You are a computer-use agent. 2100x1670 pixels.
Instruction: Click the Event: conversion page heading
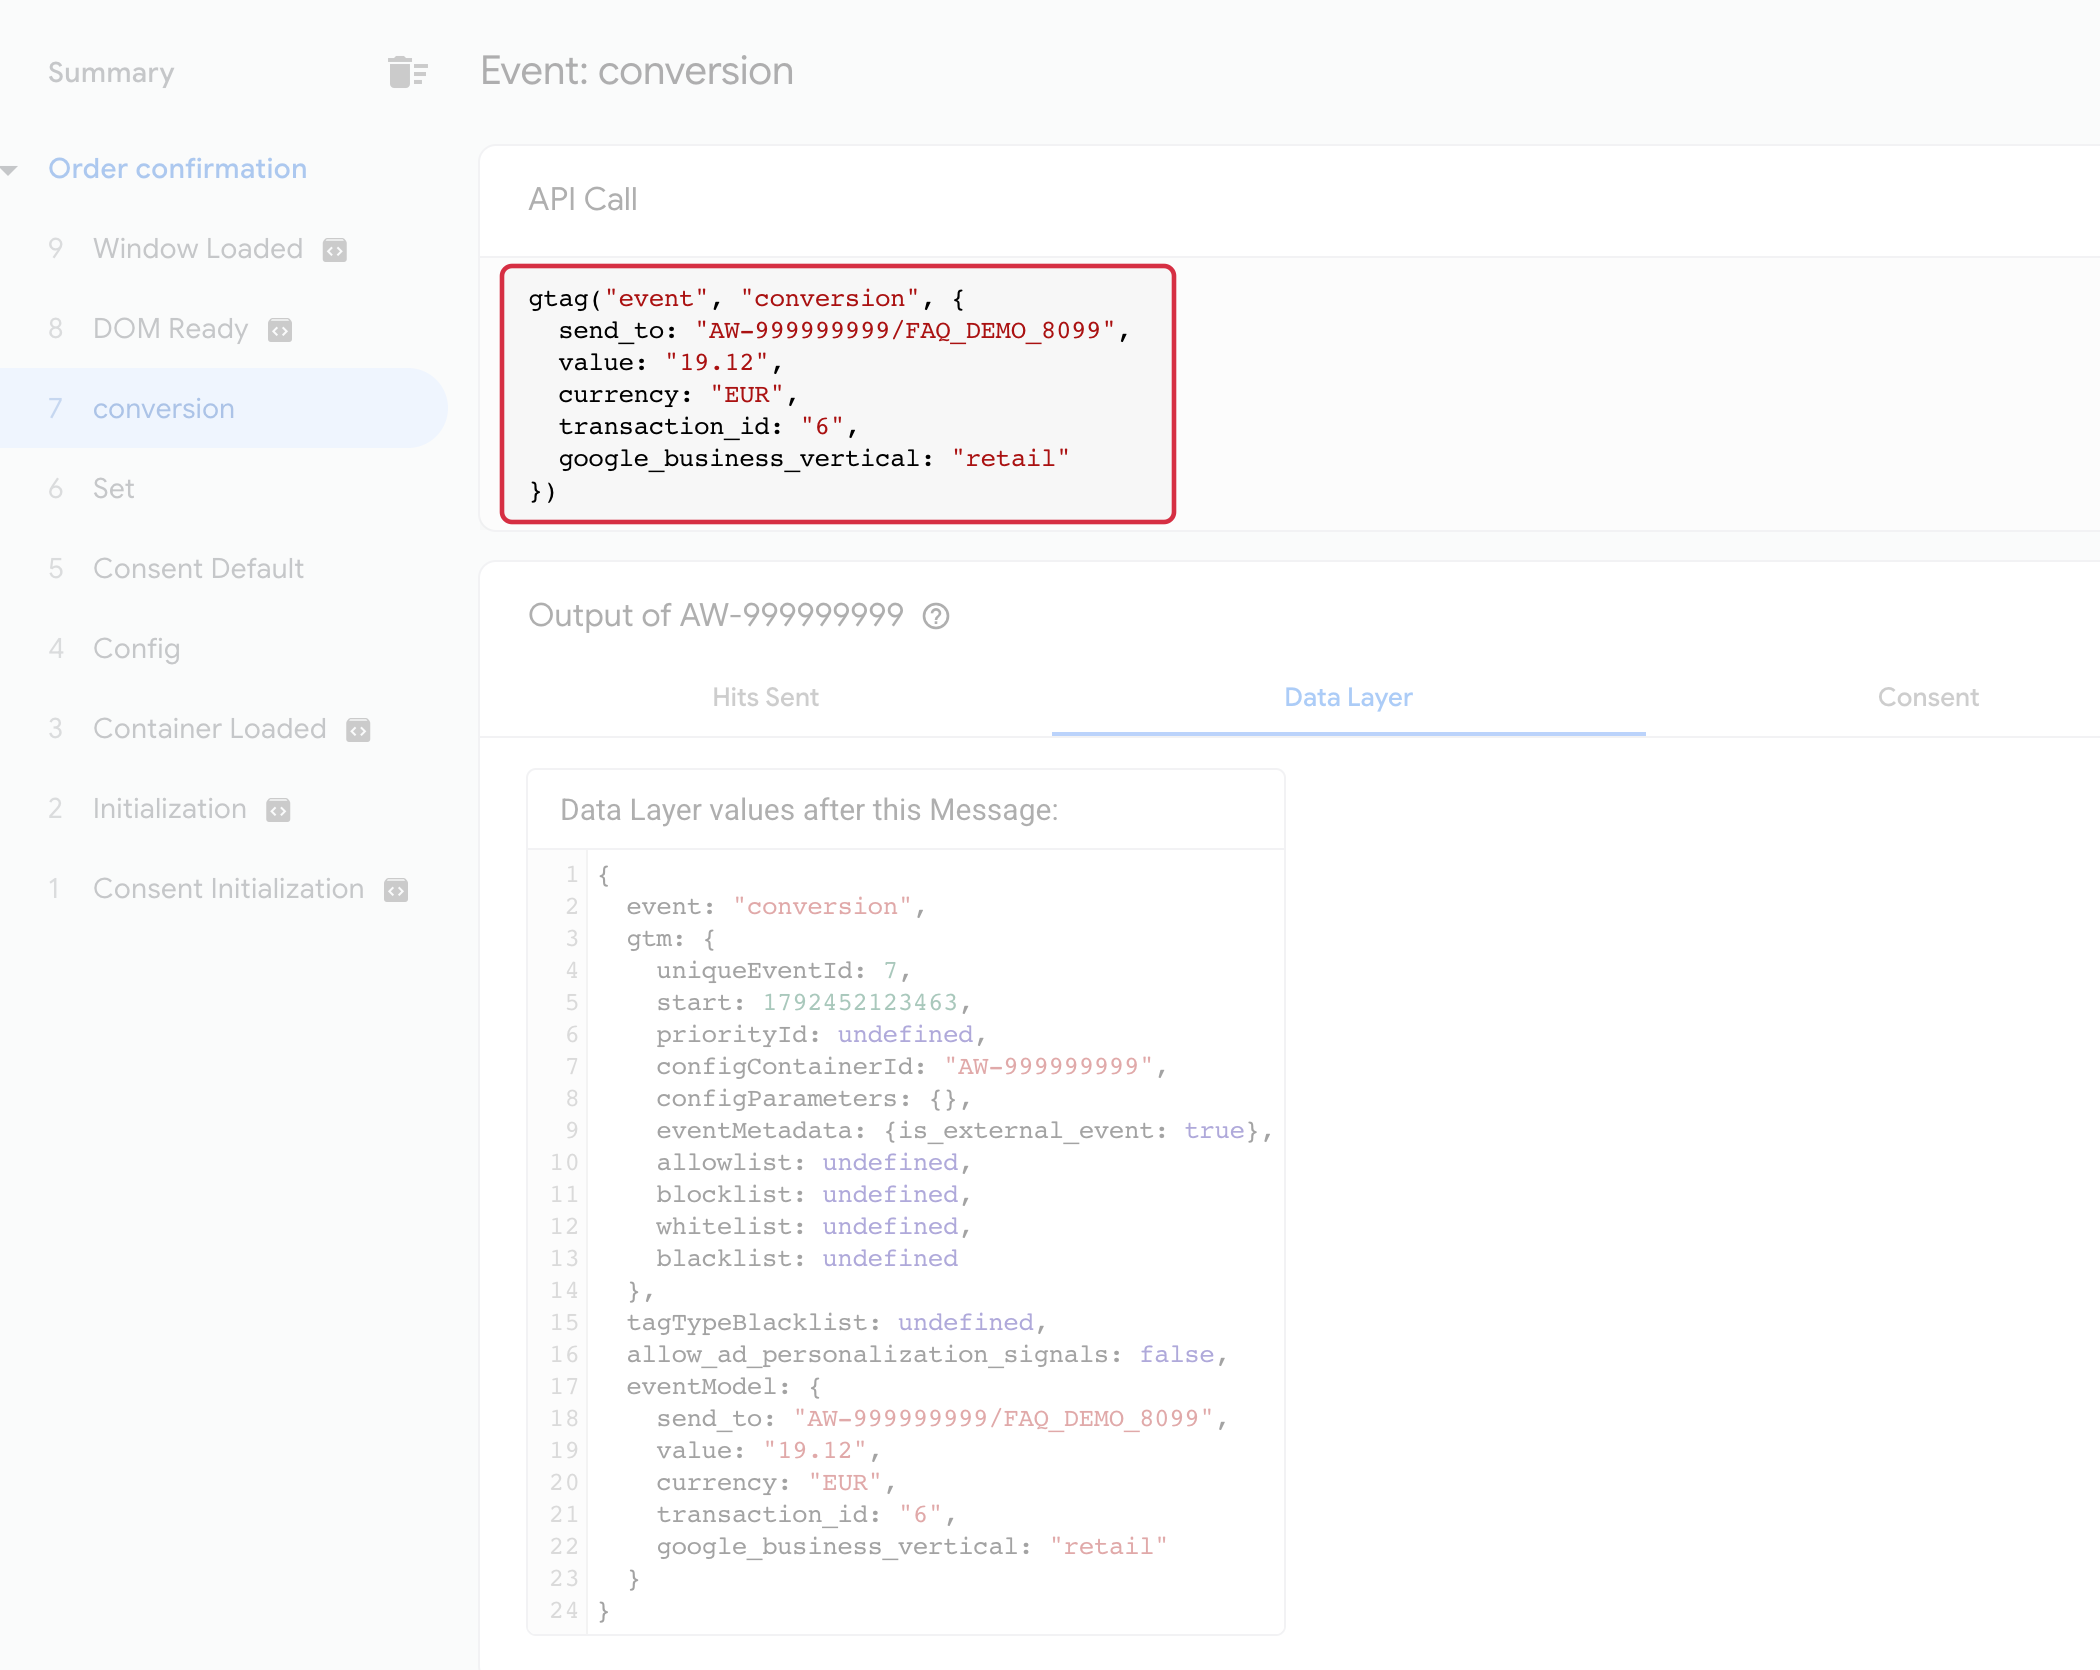coord(637,71)
